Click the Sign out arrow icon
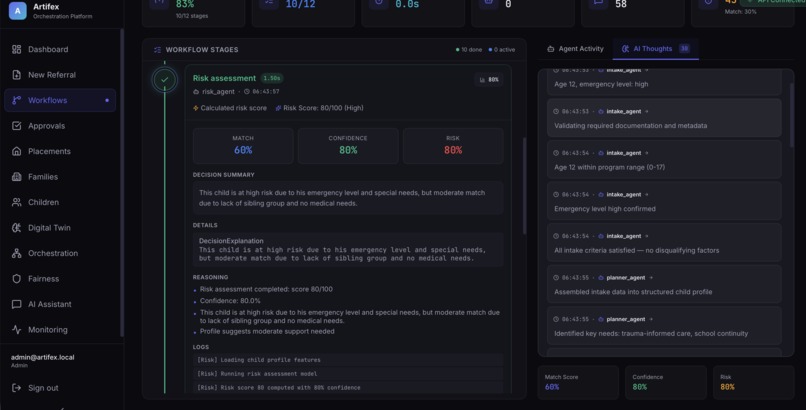 coord(16,388)
